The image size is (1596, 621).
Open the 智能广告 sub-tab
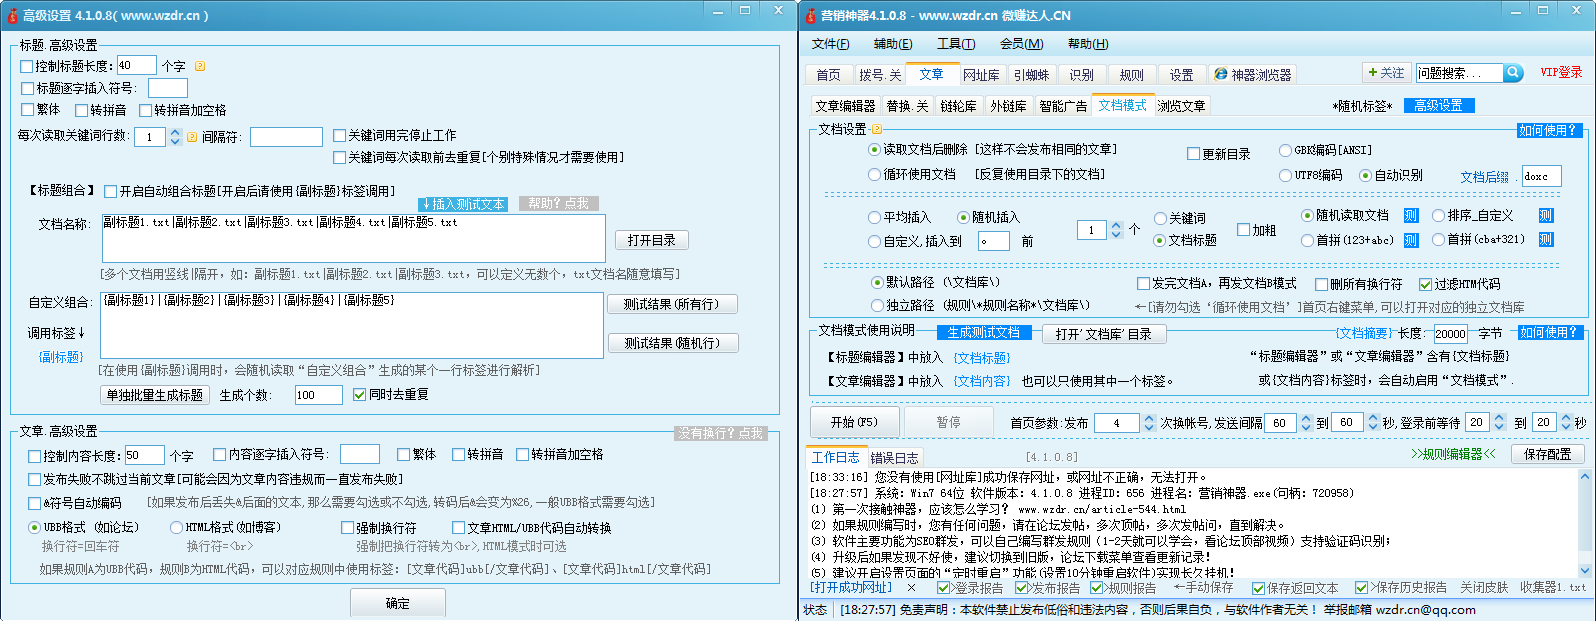click(x=1063, y=106)
